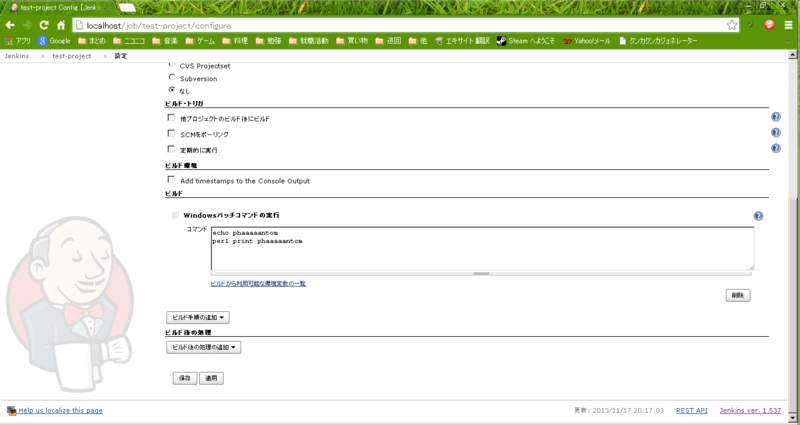Viewport: 800px width, 425px height.
Task: Open the 買い物 bookmark folder
Action: (352, 41)
